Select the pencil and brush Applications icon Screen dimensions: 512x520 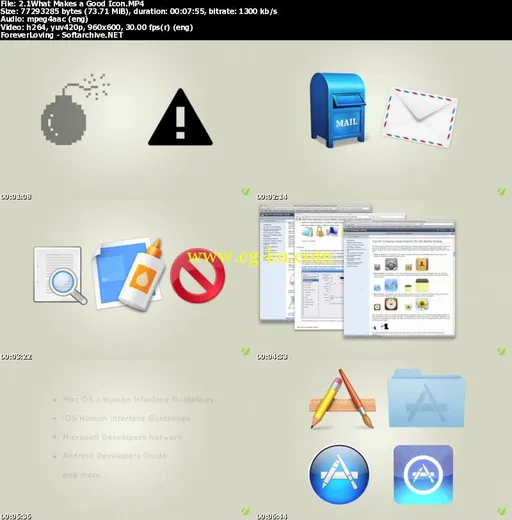pos(342,398)
